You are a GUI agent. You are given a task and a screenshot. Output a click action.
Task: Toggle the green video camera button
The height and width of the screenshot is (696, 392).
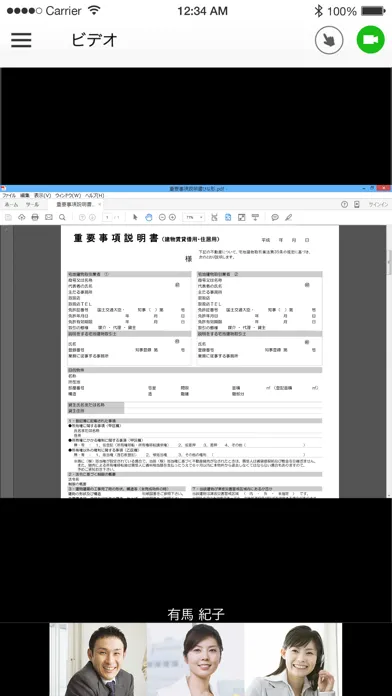[370, 40]
